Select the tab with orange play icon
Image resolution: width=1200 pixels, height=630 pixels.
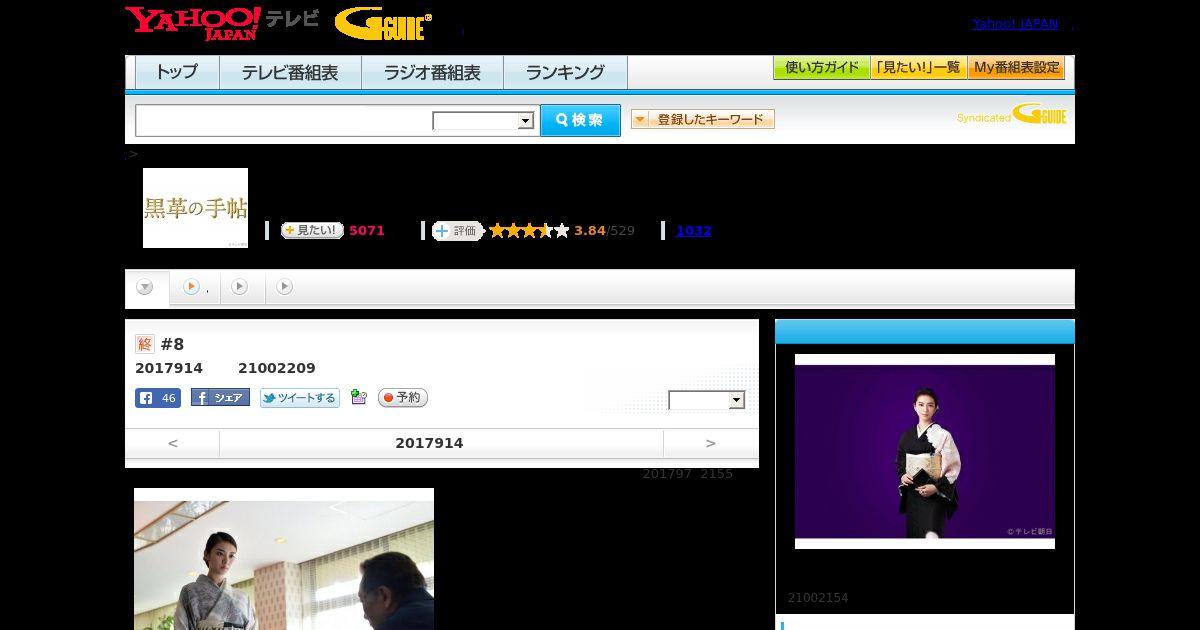click(195, 287)
